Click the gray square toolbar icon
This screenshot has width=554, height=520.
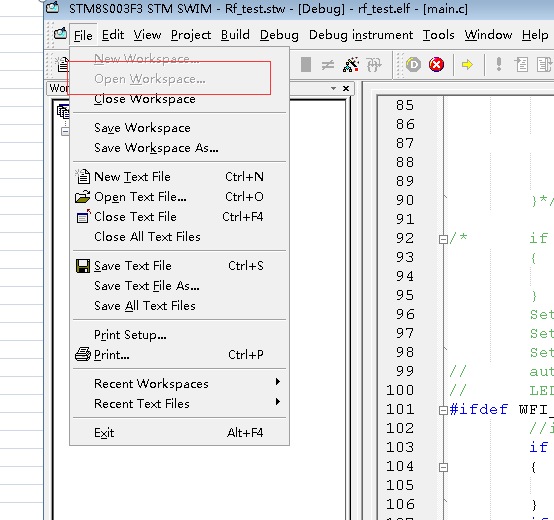(306, 65)
